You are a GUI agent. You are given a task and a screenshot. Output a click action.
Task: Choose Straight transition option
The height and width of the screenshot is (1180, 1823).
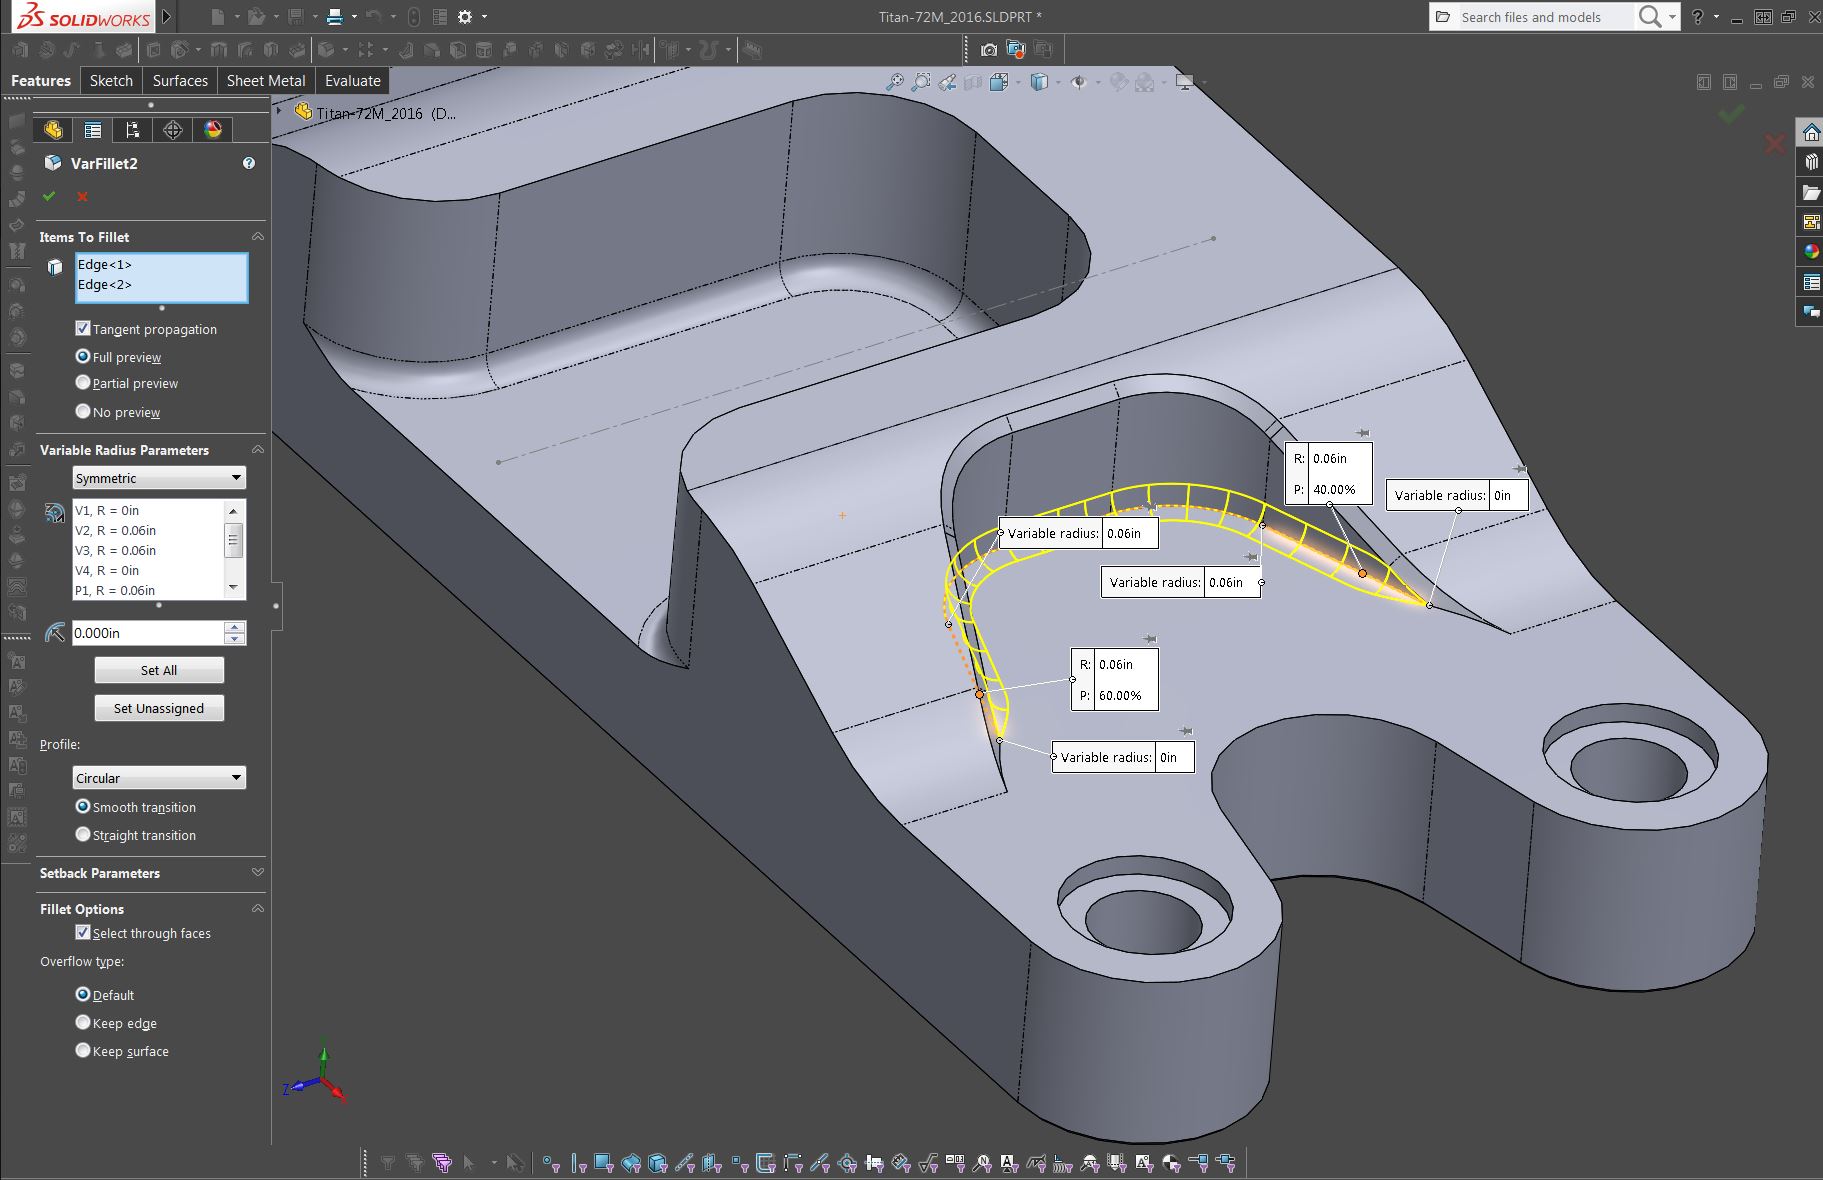[83, 835]
